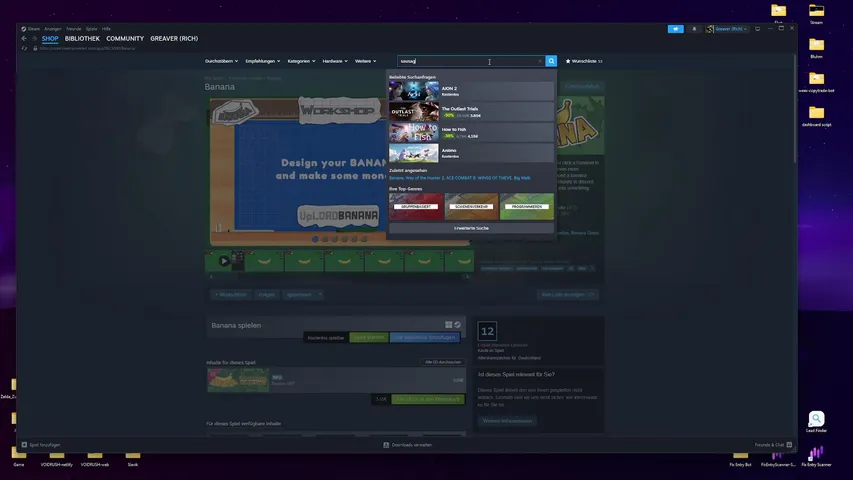
Task: Click Zur Bibliothek hinzufügen button
Action: tap(425, 337)
